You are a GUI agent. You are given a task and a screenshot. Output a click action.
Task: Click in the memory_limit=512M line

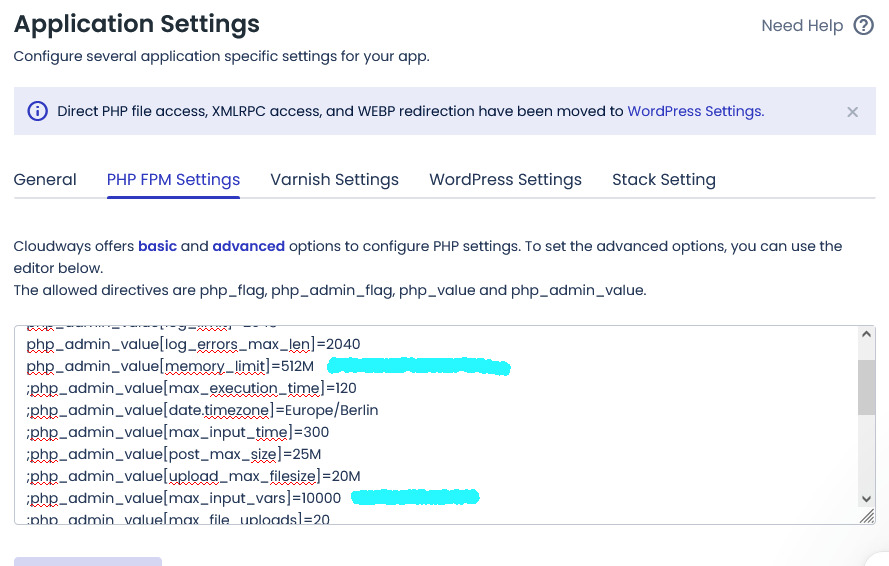(170, 366)
